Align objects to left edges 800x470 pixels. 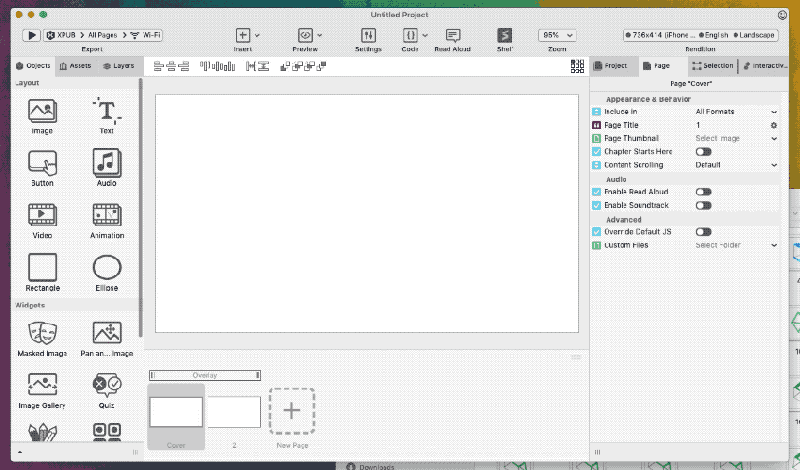[x=159, y=66]
